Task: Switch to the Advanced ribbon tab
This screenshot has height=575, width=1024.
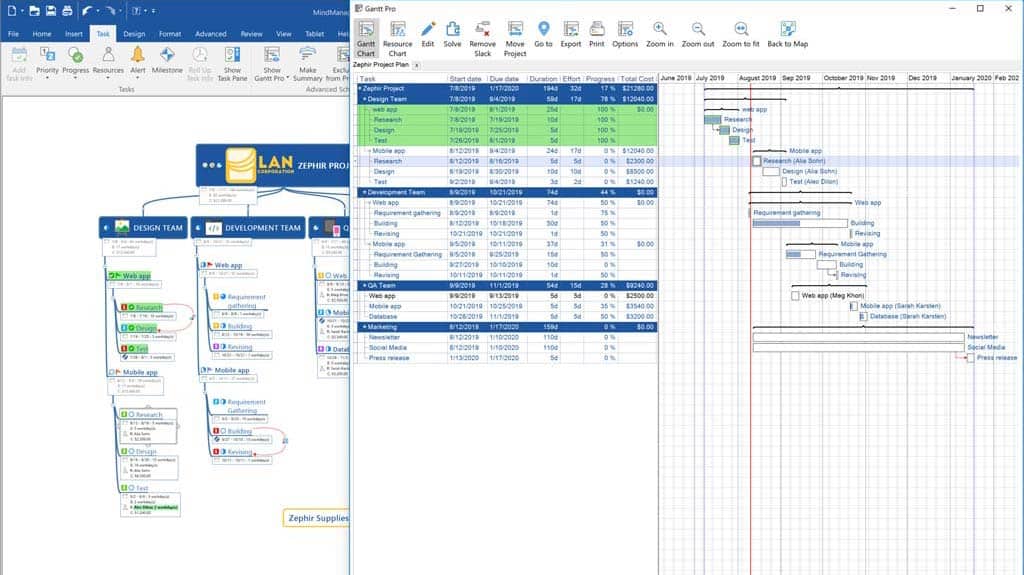Action: [x=210, y=34]
